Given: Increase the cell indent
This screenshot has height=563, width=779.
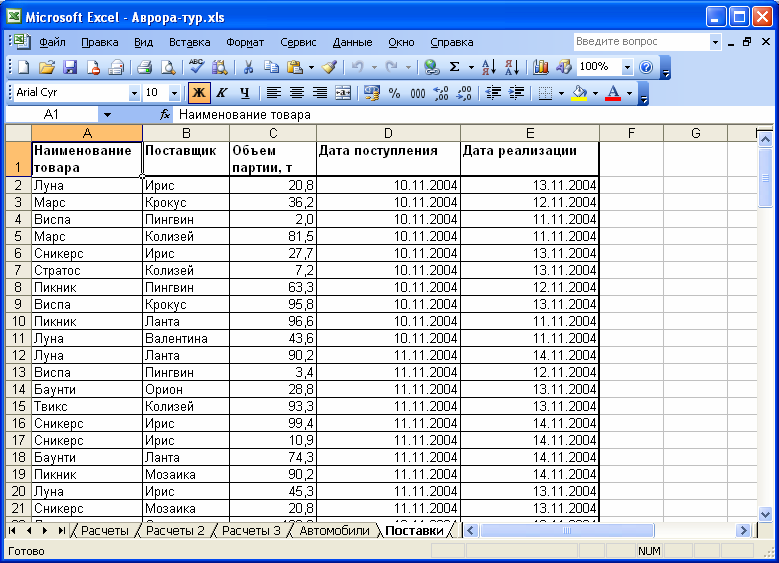Looking at the screenshot, I should (x=516, y=92).
